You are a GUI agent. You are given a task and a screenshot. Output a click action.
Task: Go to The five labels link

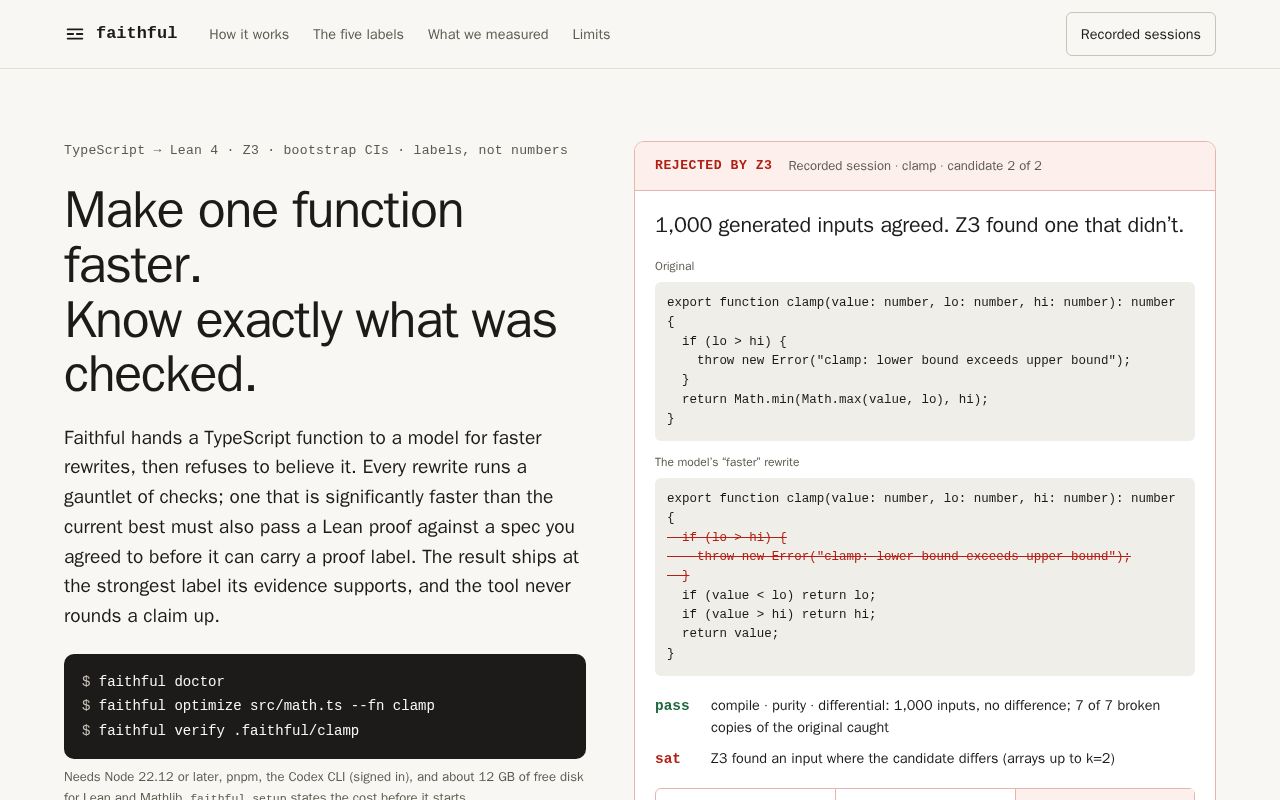coord(358,34)
